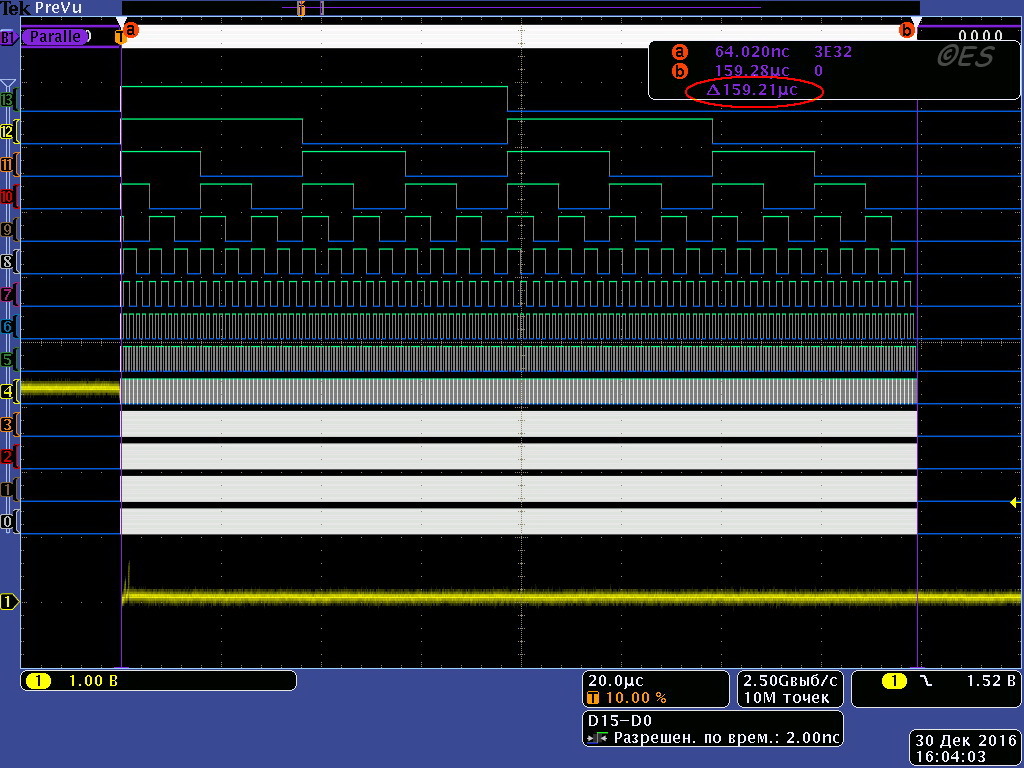The width and height of the screenshot is (1024, 768).
Task: Click the 10.00 % trigger position value
Action: coord(636,697)
